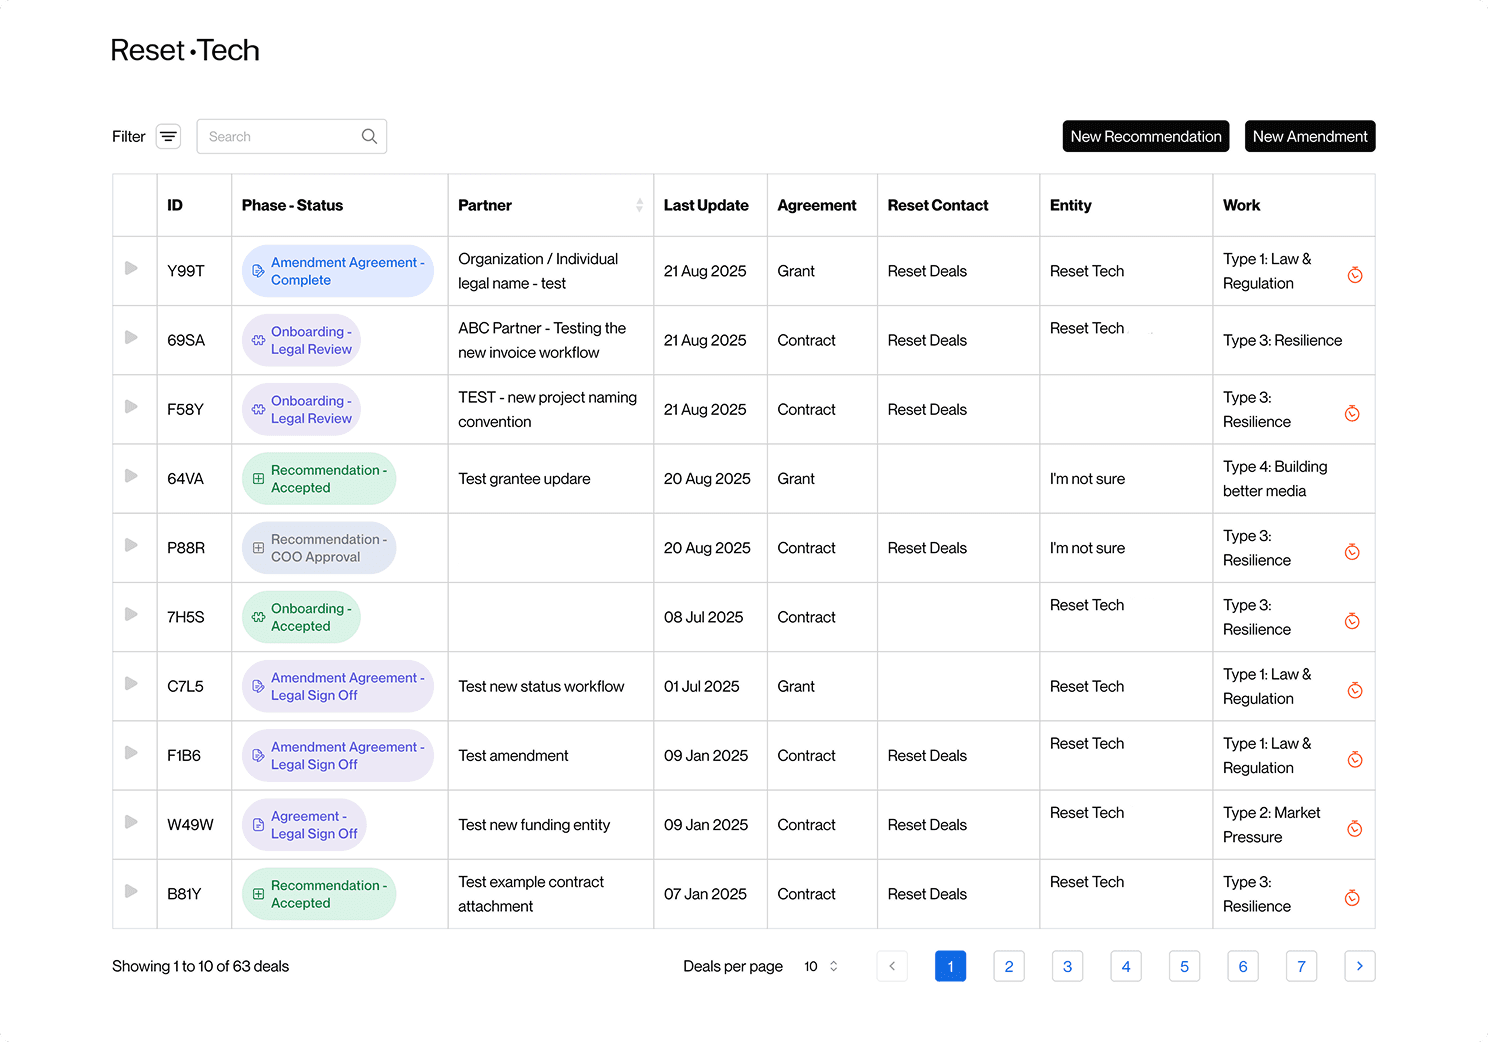Click the clock icon in the W49W row
The height and width of the screenshot is (1042, 1488).
[1355, 829]
